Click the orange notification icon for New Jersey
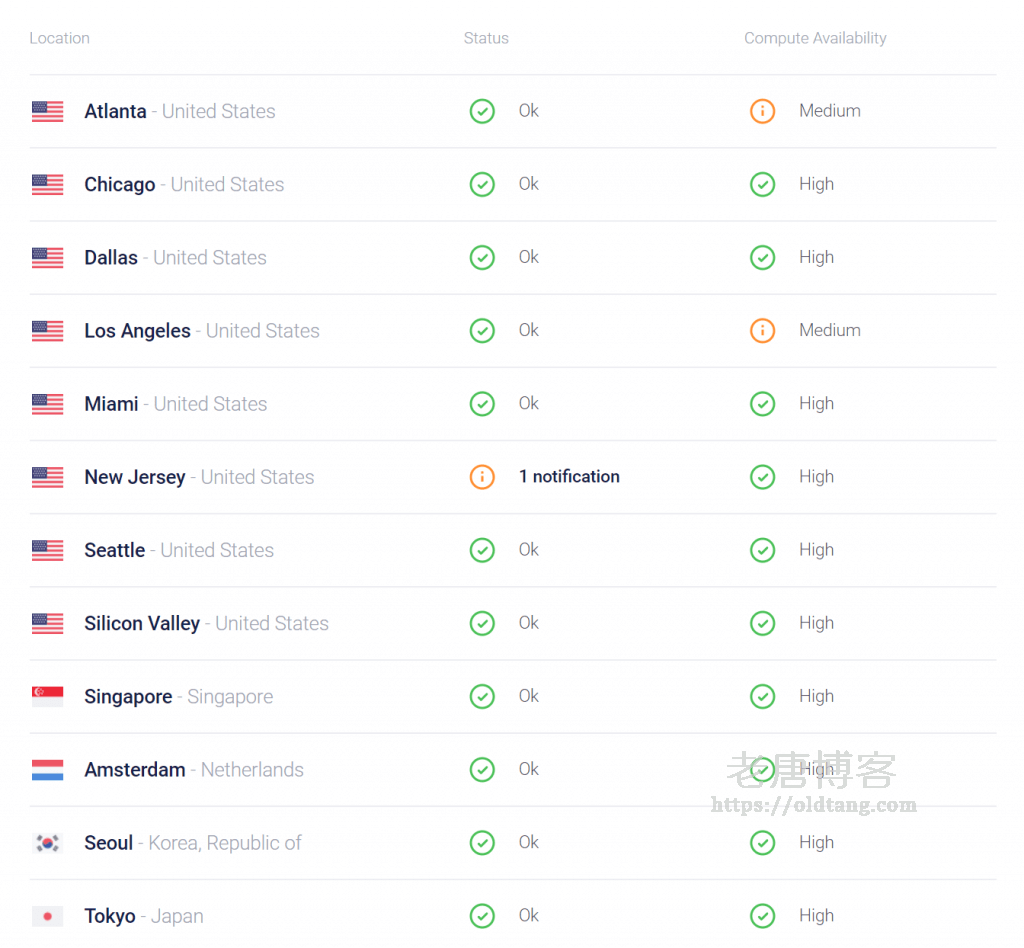1024x948 pixels. tap(482, 477)
